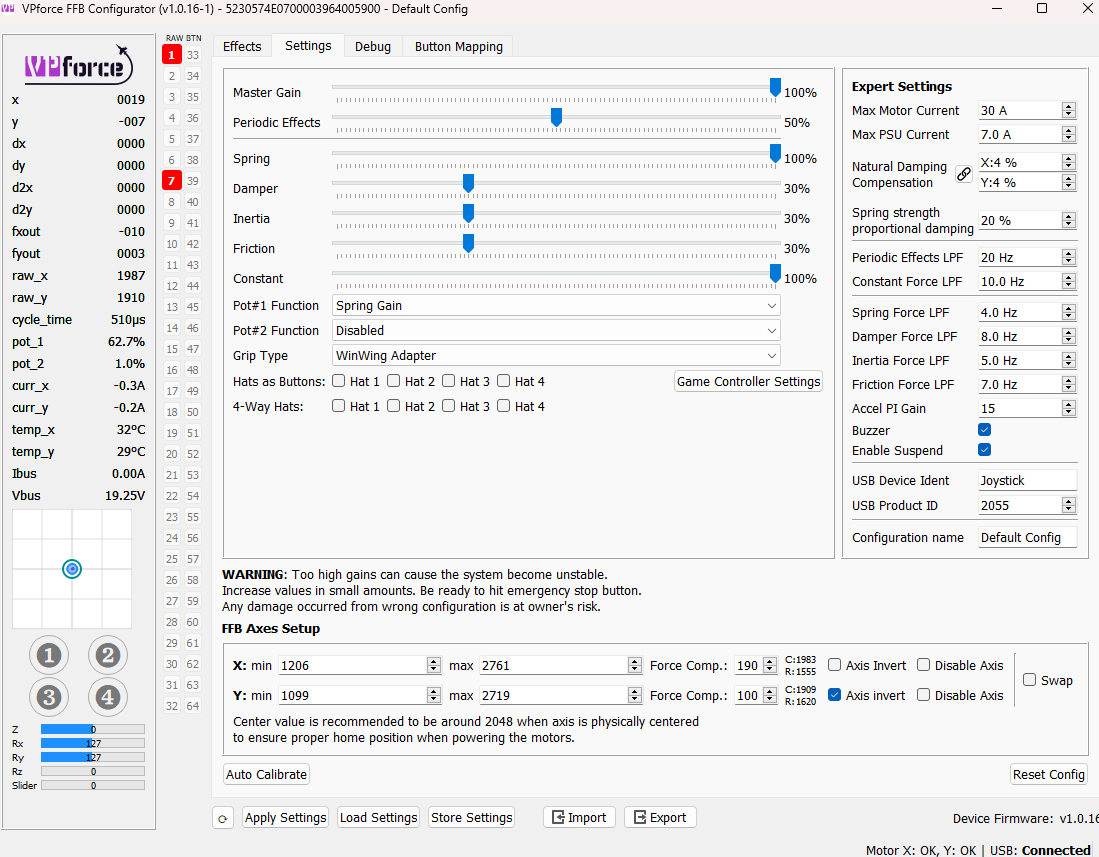Click round button 1 below the axis plot

49,655
